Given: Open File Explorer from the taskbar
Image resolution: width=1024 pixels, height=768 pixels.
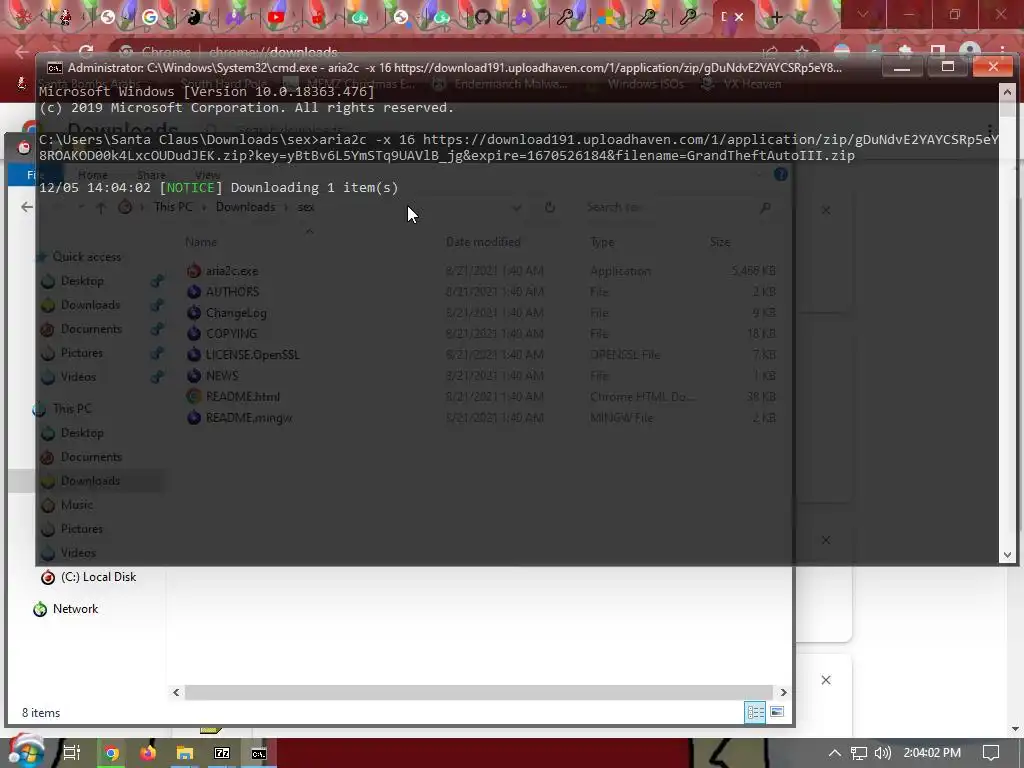Looking at the screenshot, I should 185,753.
